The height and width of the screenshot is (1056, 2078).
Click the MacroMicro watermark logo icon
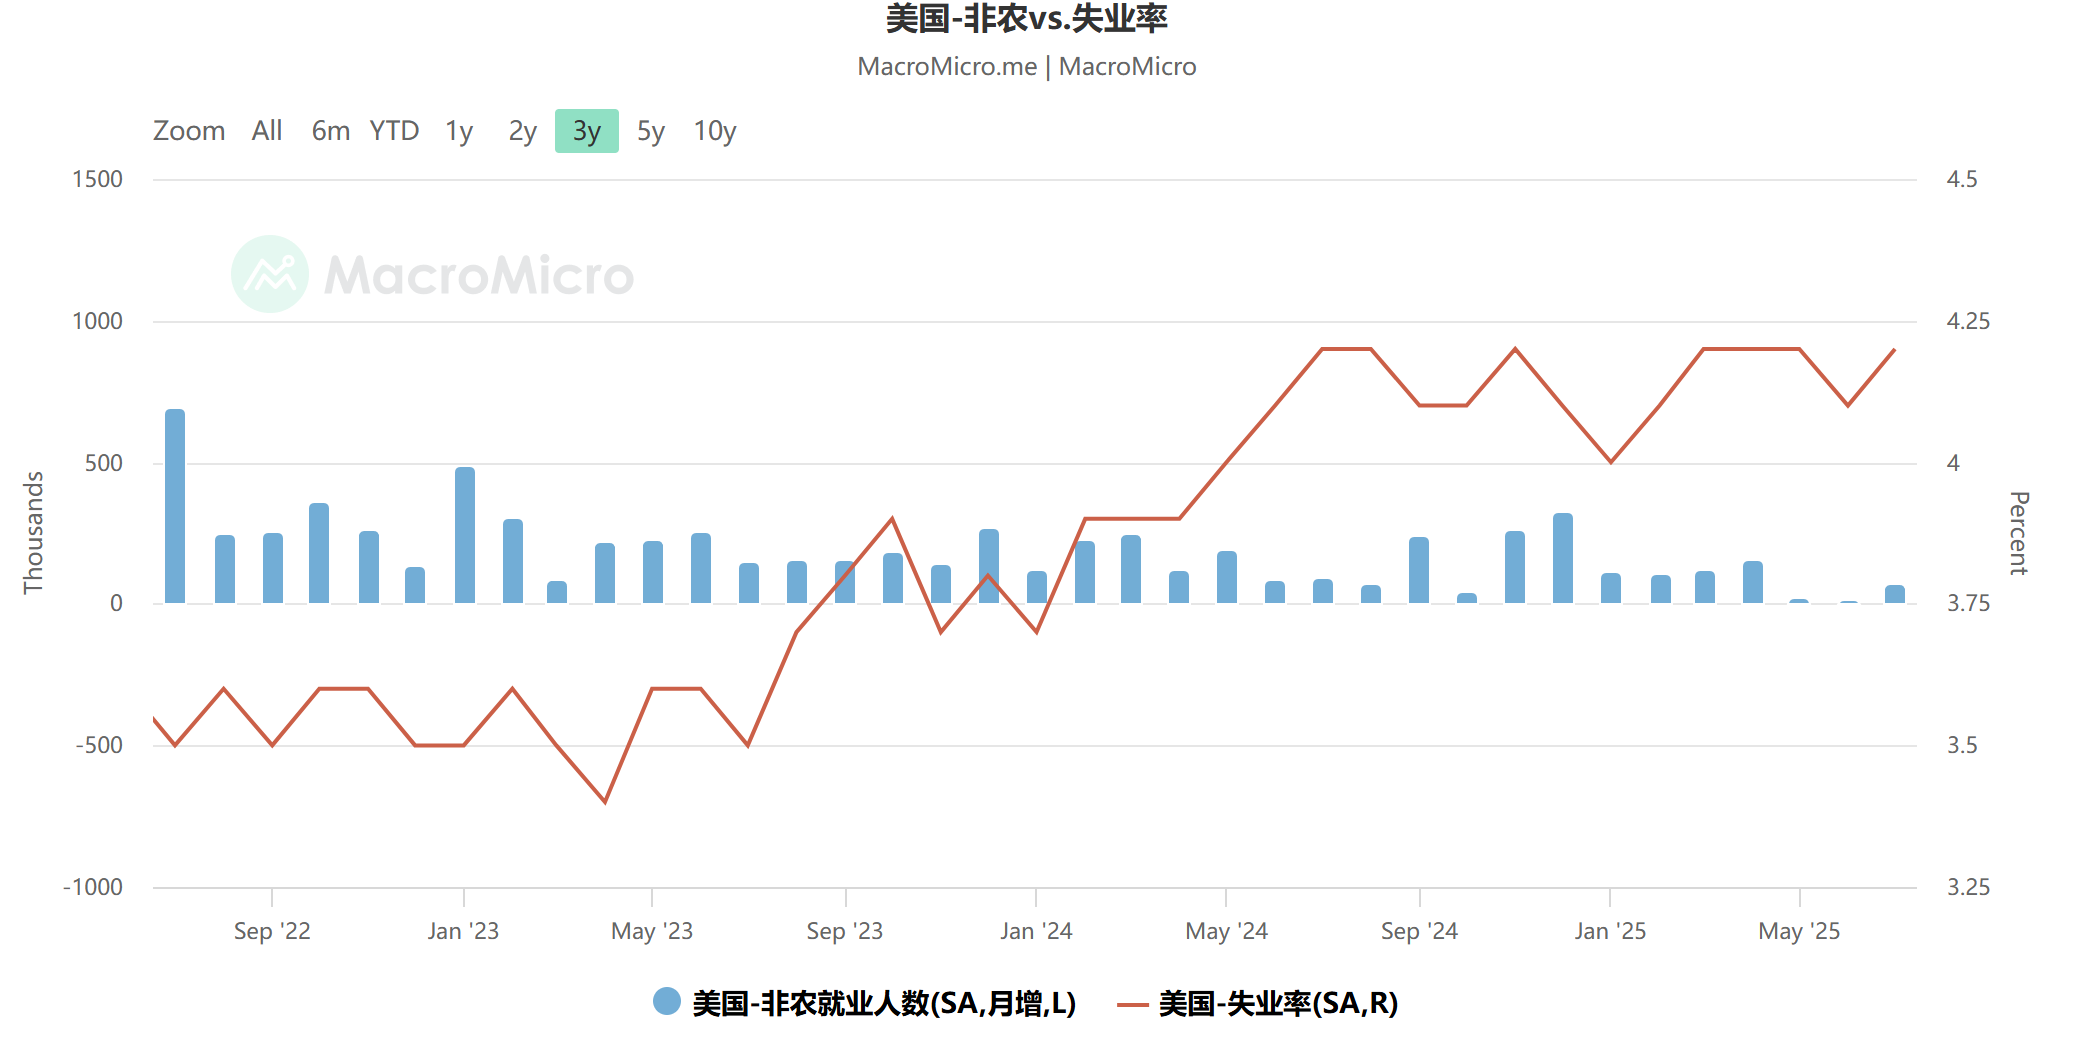pyautogui.click(x=269, y=274)
